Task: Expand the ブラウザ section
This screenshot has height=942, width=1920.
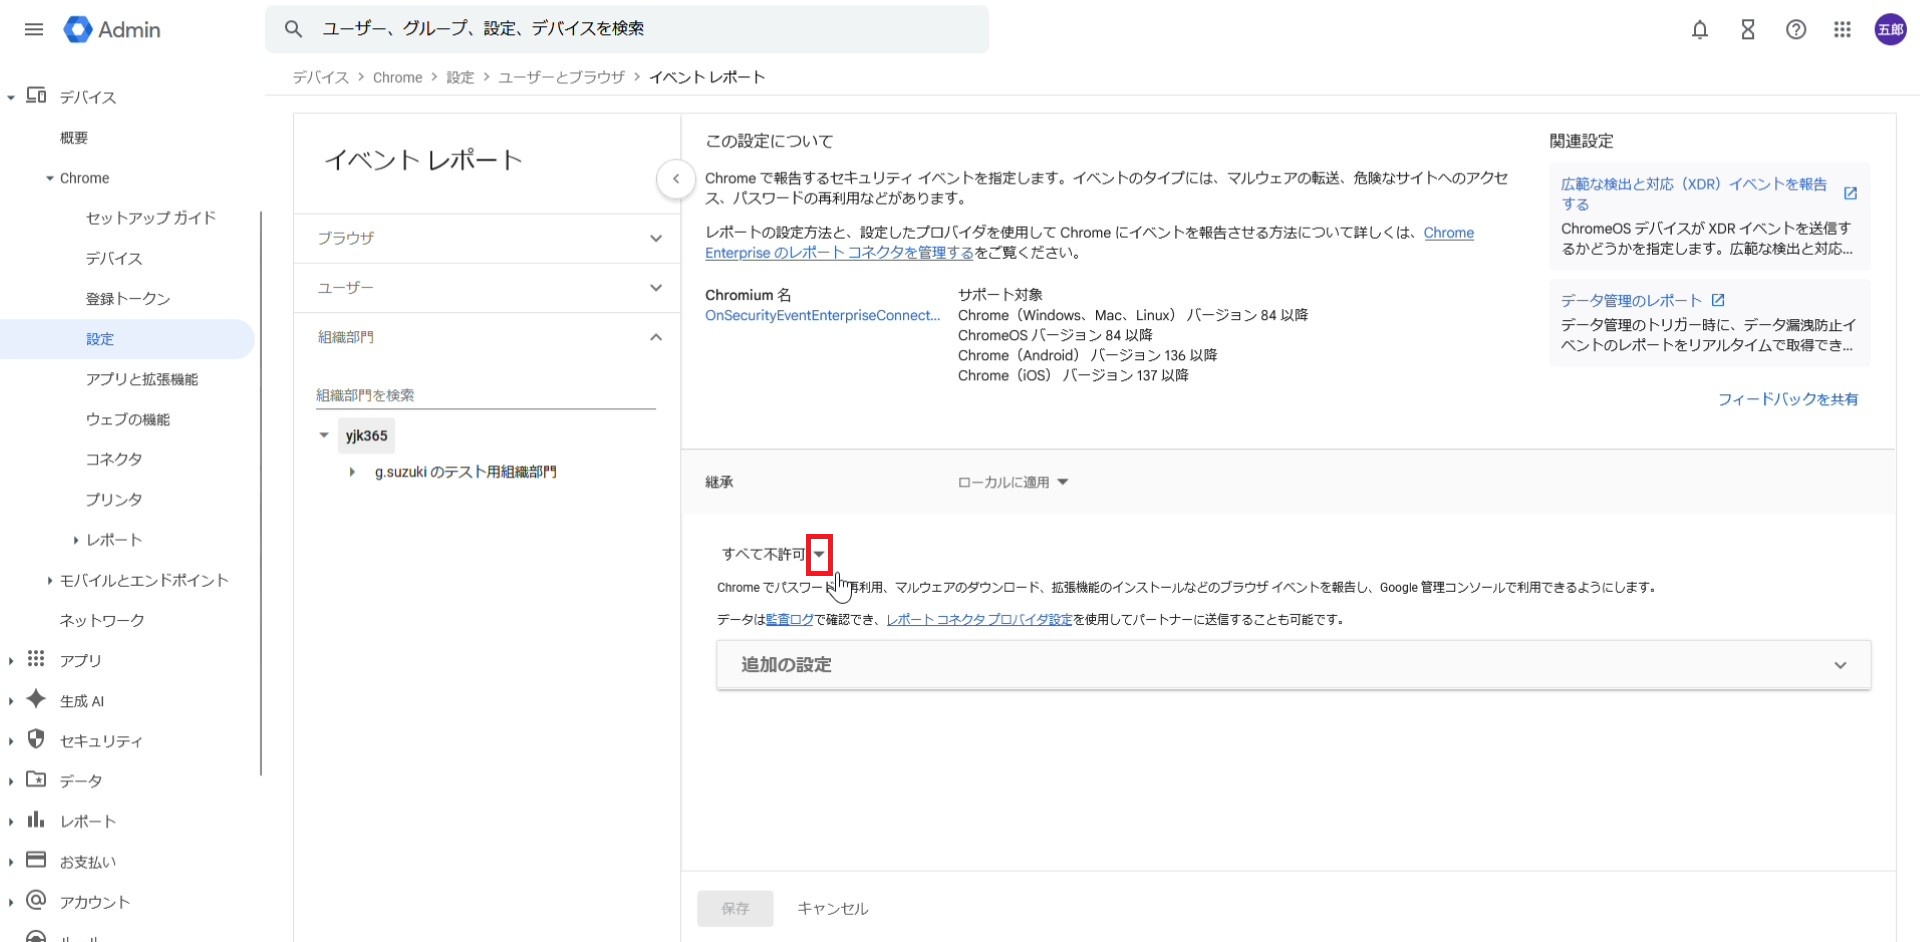Action: 486,238
